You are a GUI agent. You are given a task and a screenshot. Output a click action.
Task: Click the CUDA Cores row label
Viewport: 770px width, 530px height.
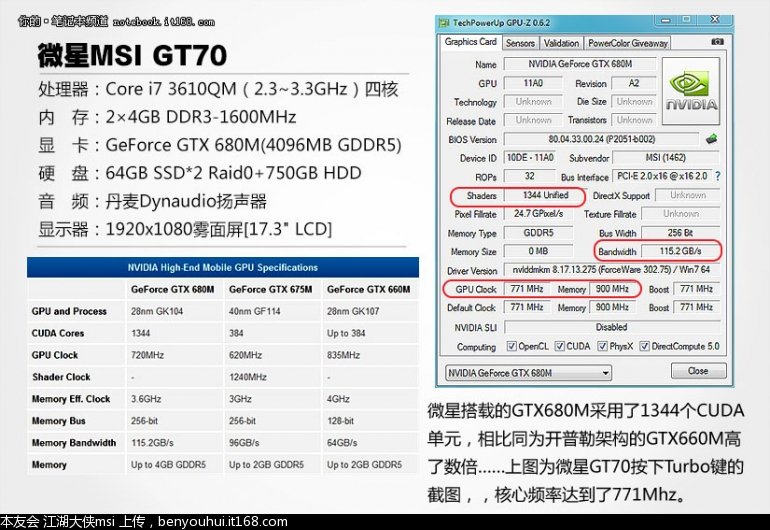[x=58, y=333]
